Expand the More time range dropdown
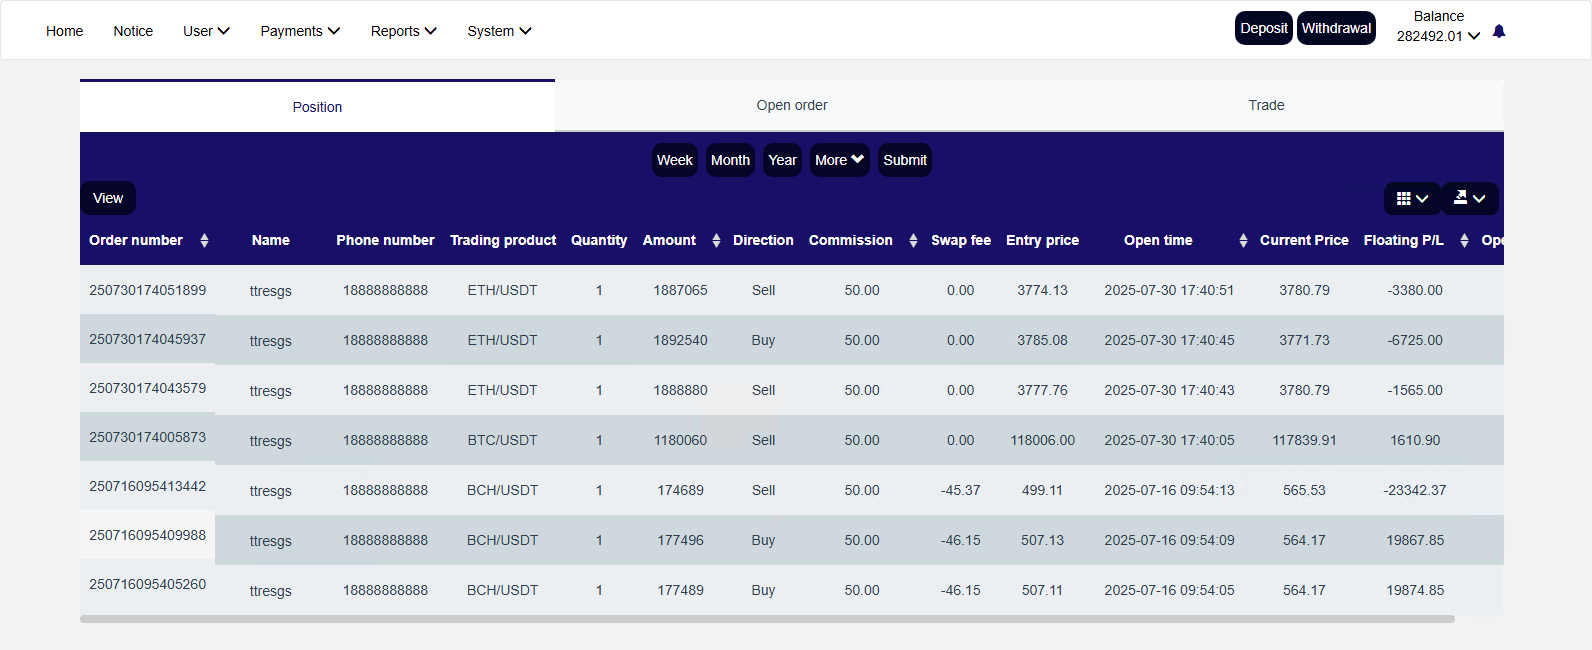The image size is (1592, 650). 839,160
